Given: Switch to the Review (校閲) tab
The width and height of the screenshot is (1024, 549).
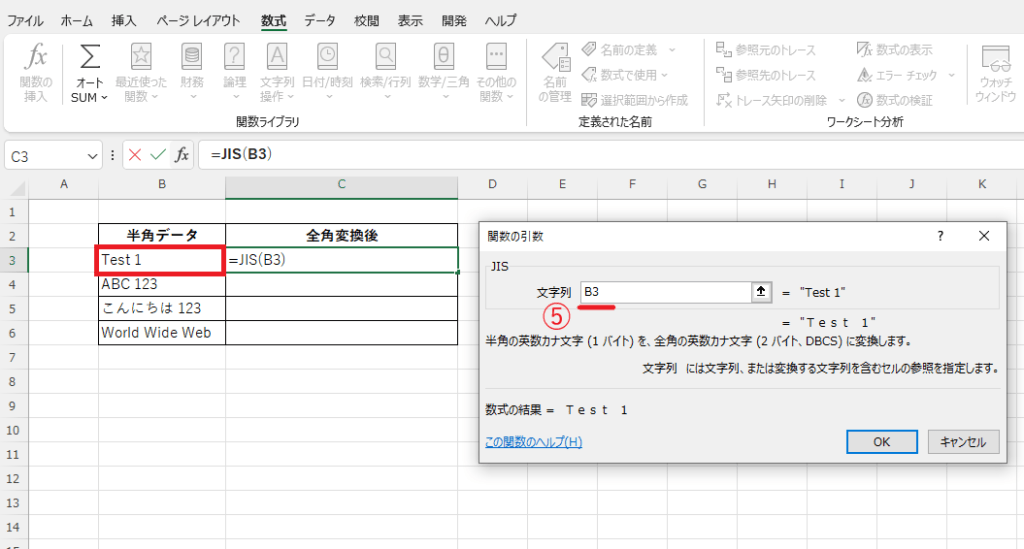Looking at the screenshot, I should tap(366, 21).
